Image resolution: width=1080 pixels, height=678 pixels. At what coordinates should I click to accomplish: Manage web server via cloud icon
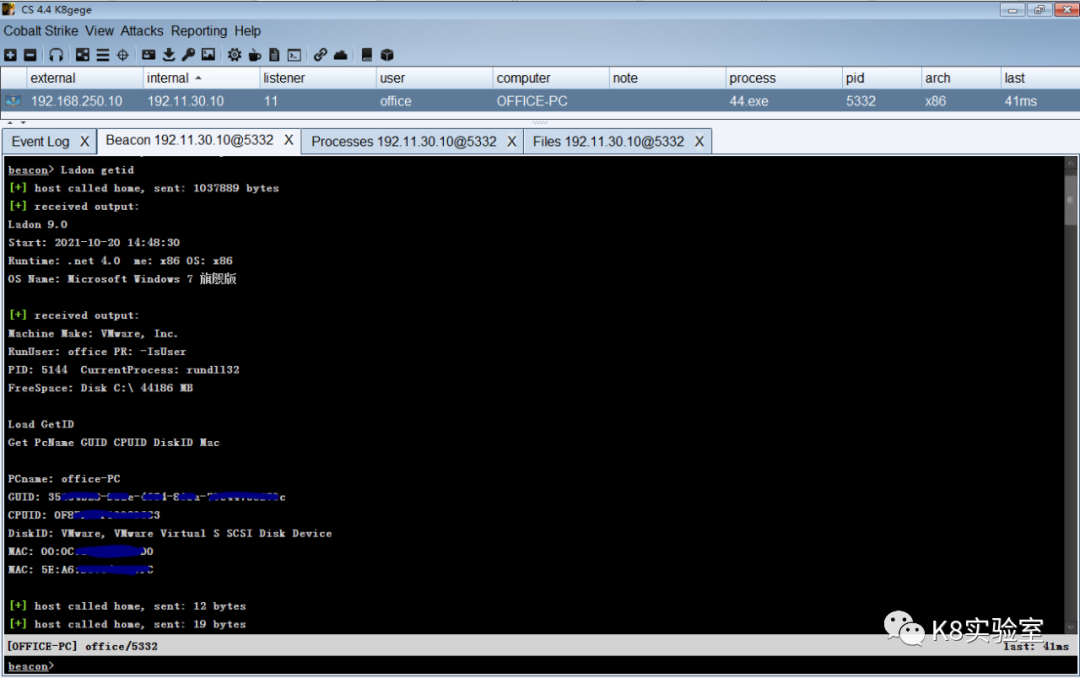click(x=340, y=55)
